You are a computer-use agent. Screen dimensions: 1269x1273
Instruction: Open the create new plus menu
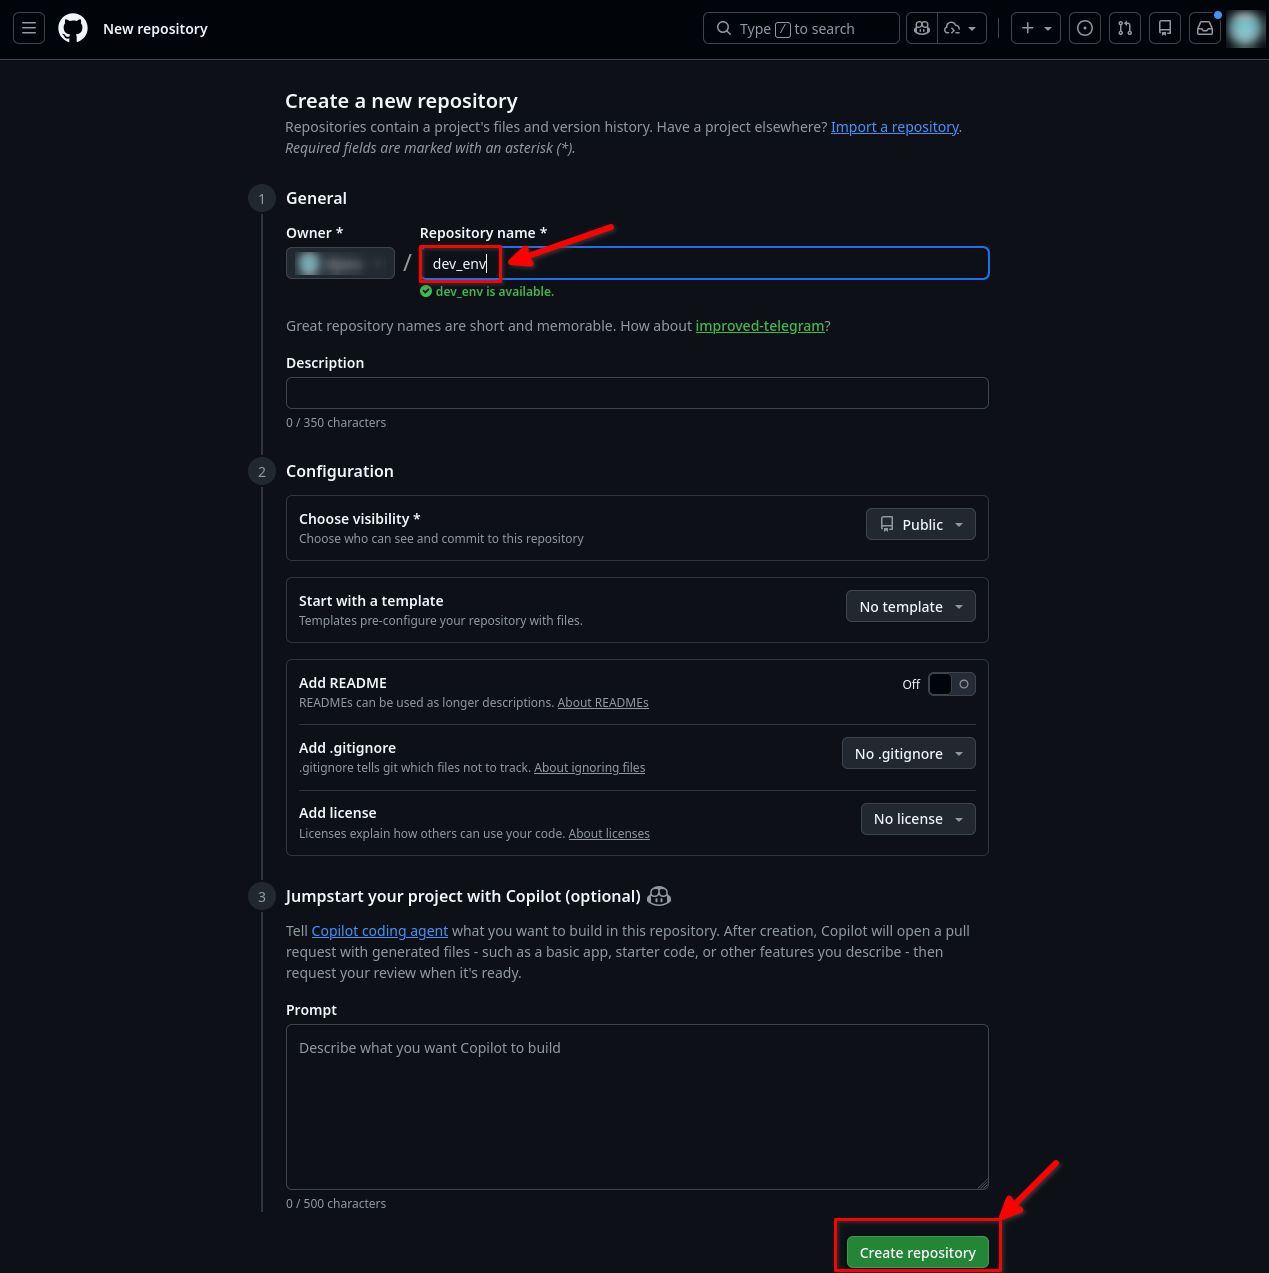(1035, 28)
